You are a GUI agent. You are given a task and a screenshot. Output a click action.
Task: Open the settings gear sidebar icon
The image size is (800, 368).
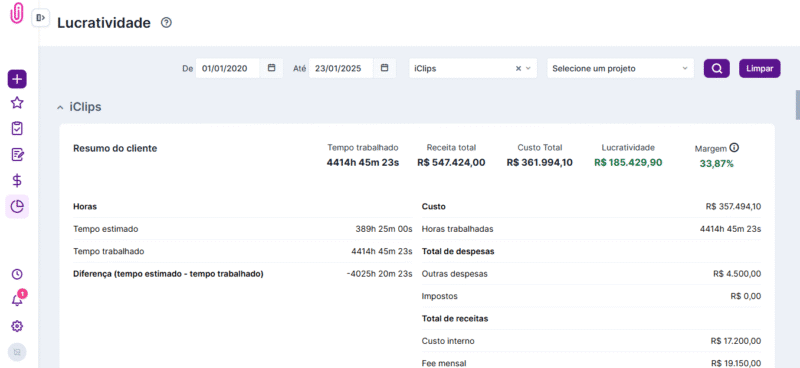pyautogui.click(x=17, y=326)
